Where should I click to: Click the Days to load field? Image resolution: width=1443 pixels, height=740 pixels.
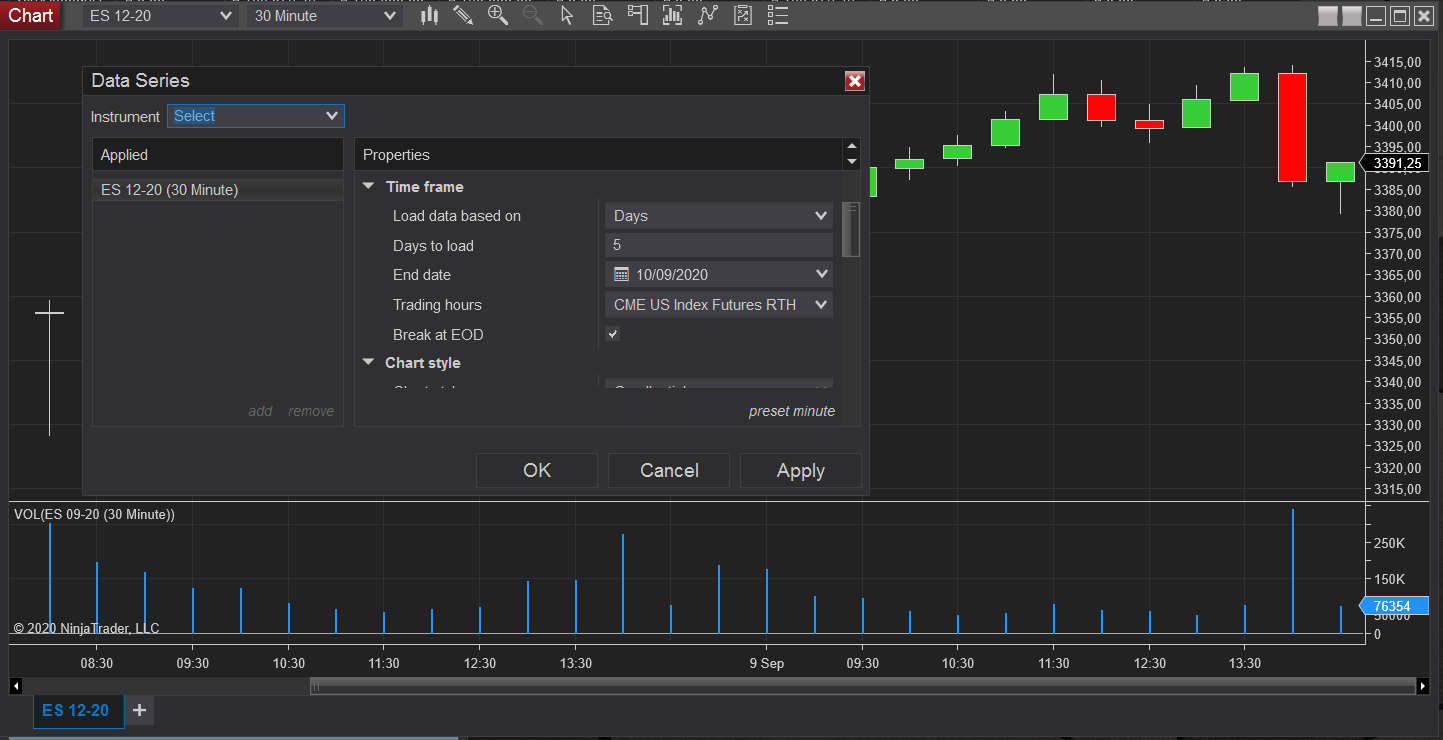(718, 245)
